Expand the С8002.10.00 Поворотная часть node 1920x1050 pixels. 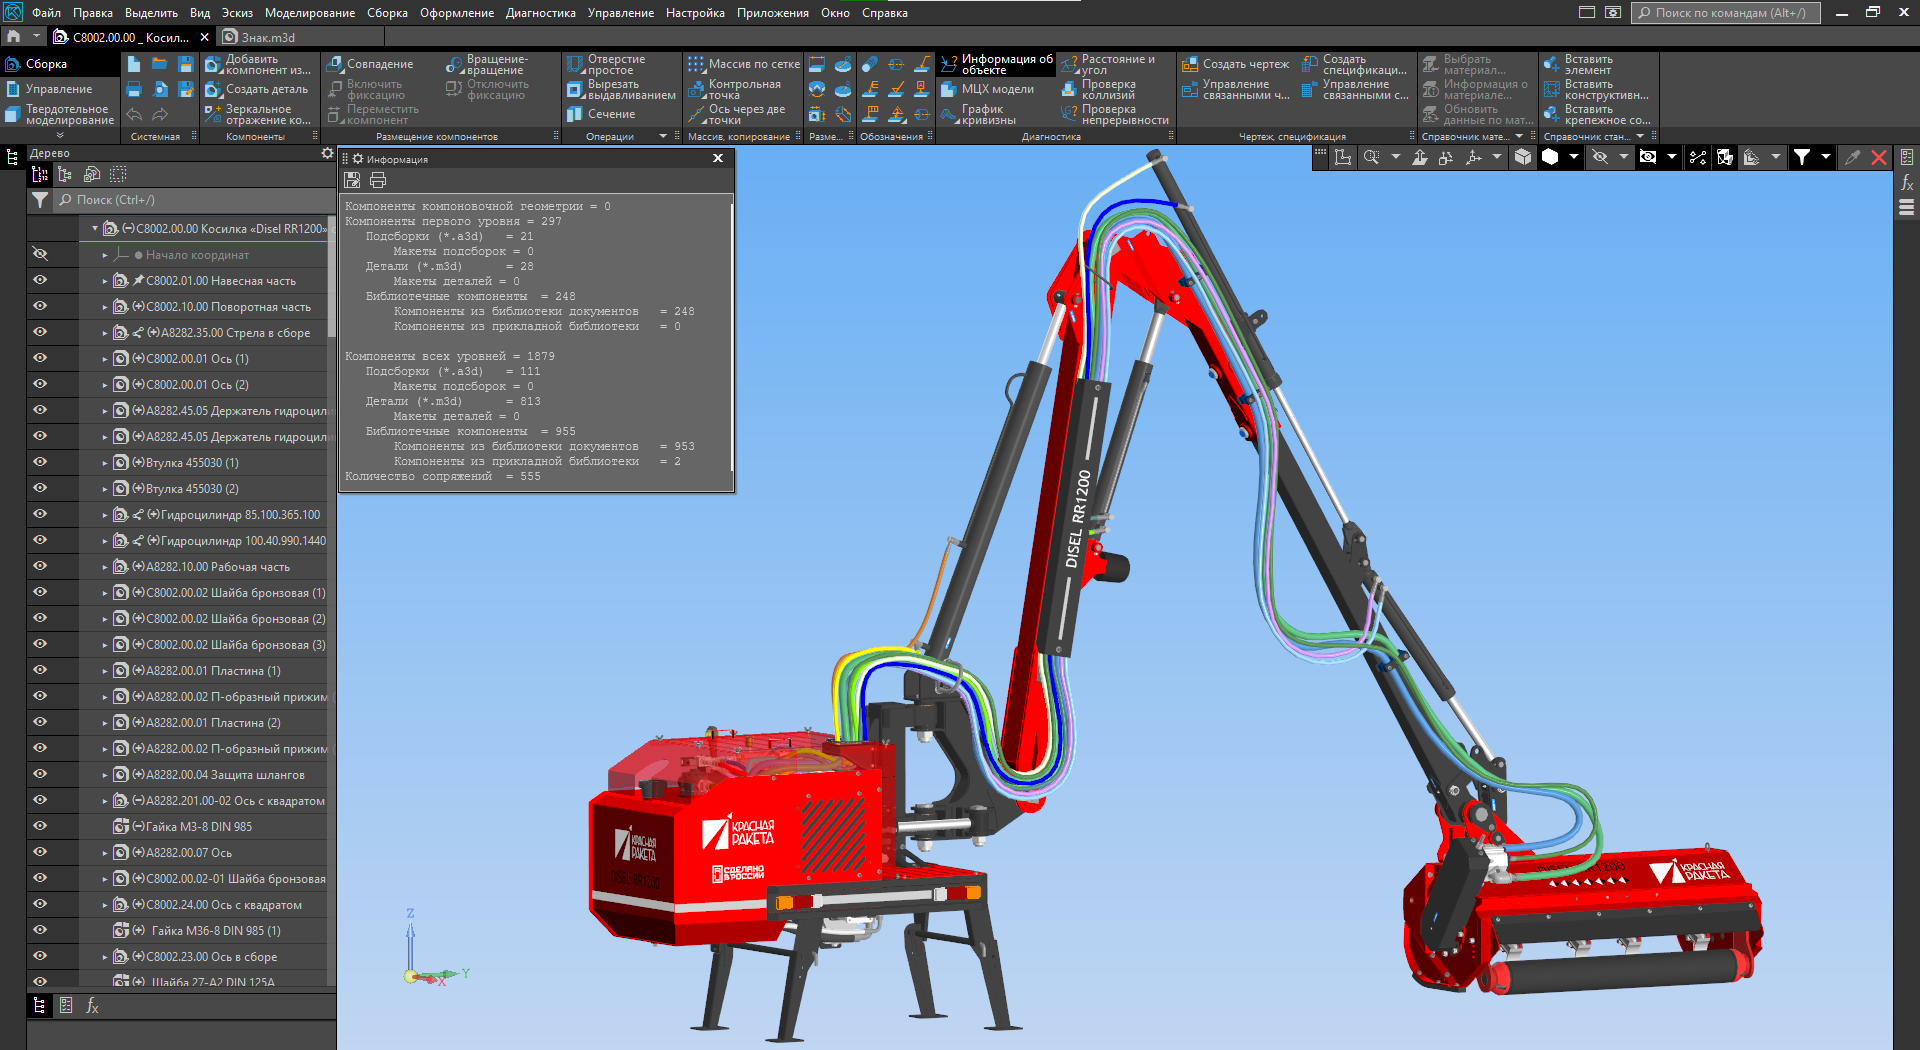tap(105, 307)
